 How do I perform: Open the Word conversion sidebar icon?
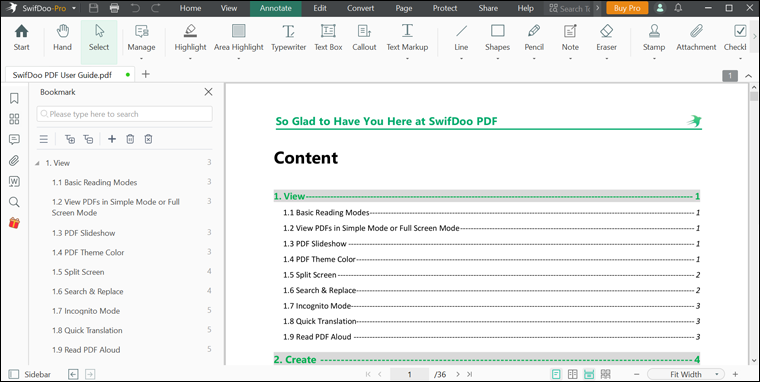tap(15, 181)
